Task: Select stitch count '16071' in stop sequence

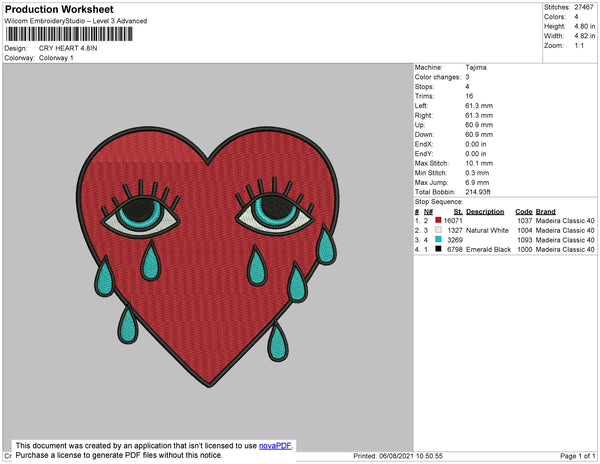Action: pyautogui.click(x=453, y=221)
